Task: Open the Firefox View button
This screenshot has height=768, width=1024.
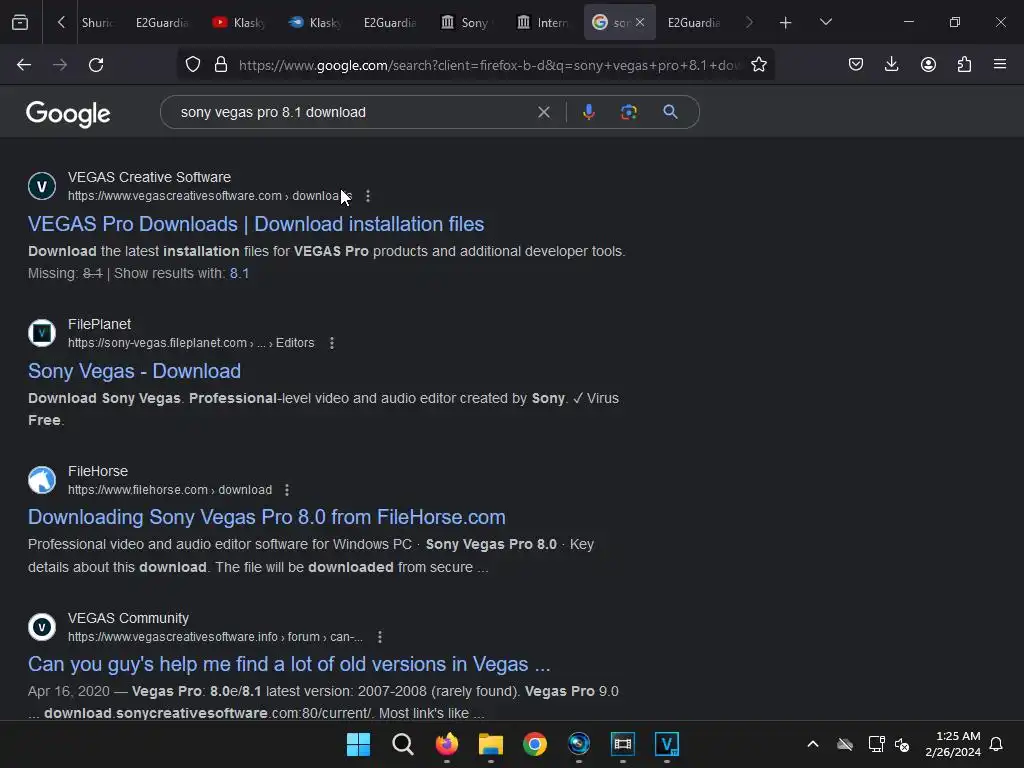Action: (x=20, y=22)
